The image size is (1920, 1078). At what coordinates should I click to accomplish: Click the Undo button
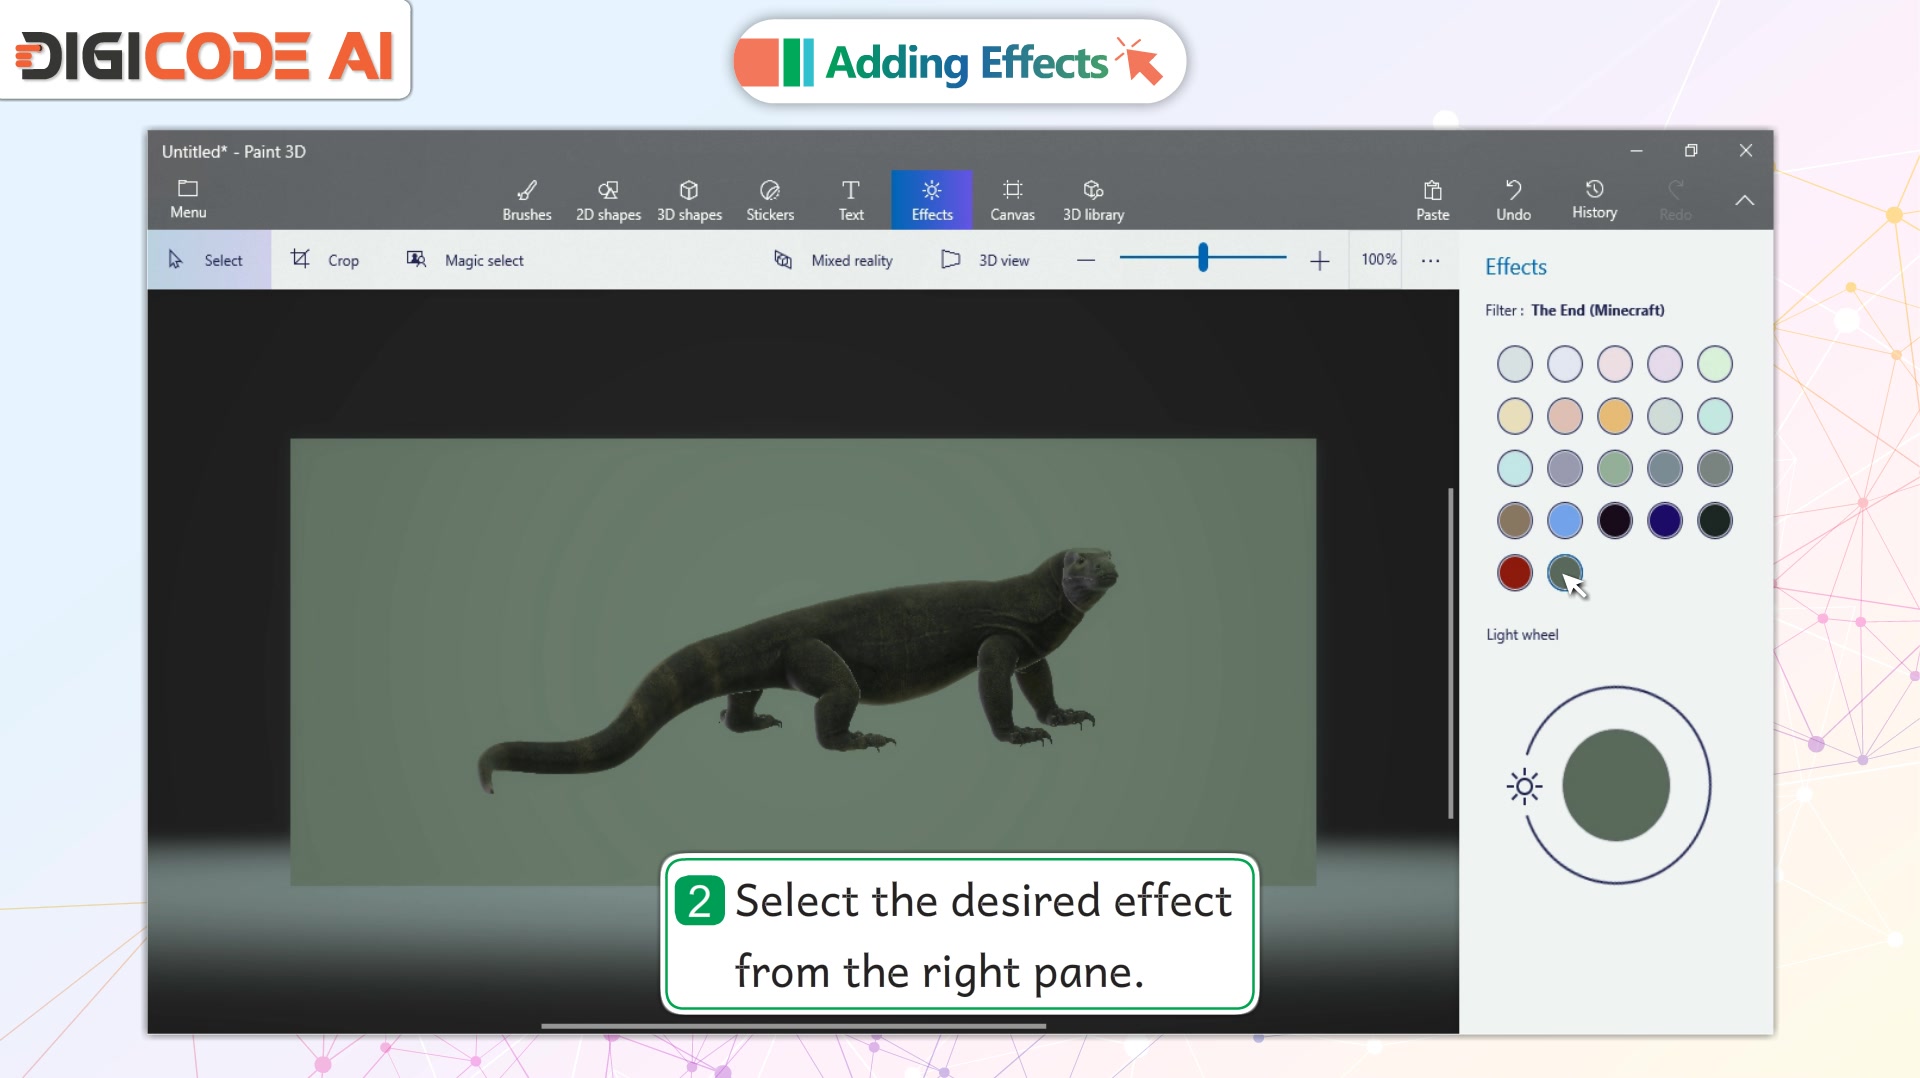tap(1513, 200)
